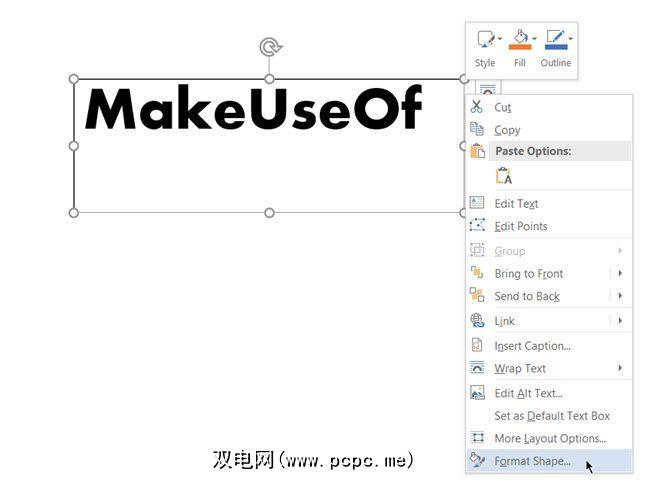Screen dimensions: 670x483
Task: Choose Edit Text menu entry
Action: pyautogui.click(x=549, y=203)
